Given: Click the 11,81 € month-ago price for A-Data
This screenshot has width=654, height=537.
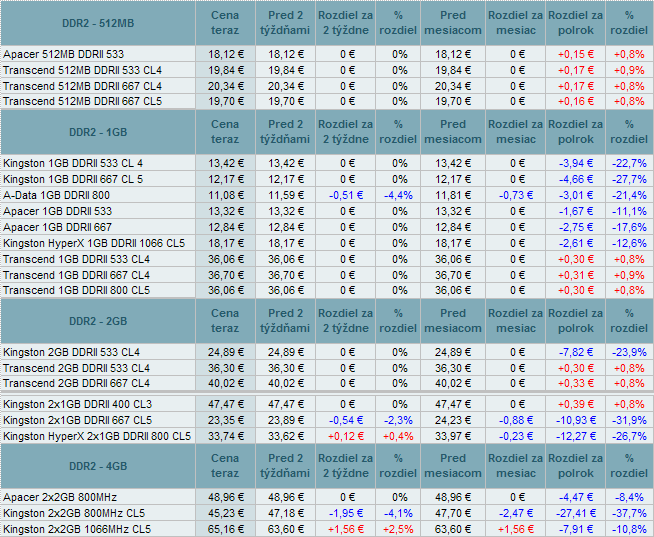Looking at the screenshot, I should pos(453,195).
